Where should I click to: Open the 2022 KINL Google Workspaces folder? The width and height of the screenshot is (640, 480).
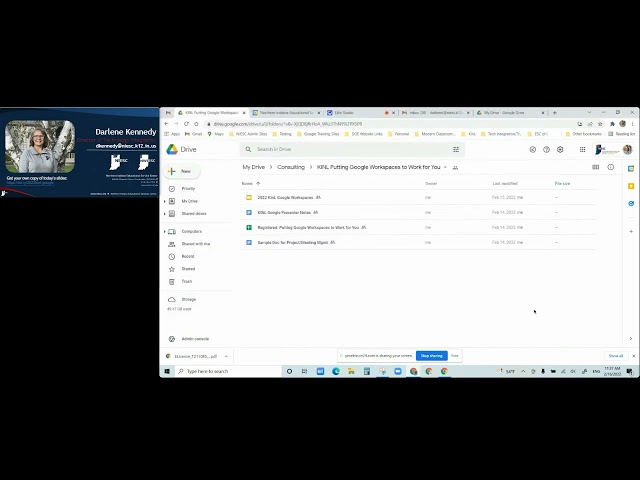[285, 198]
